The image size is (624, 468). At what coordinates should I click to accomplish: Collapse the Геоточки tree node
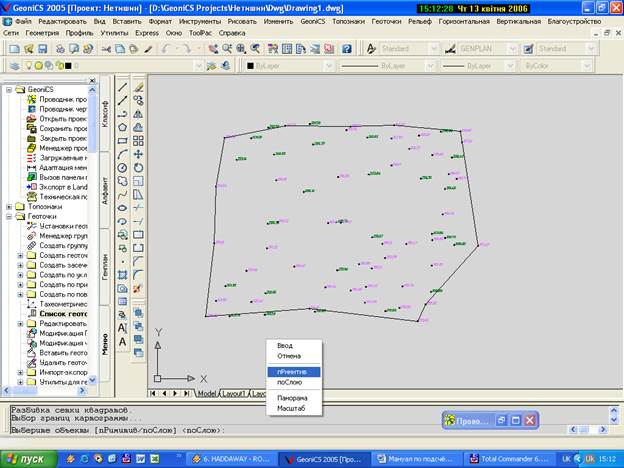click(9, 216)
